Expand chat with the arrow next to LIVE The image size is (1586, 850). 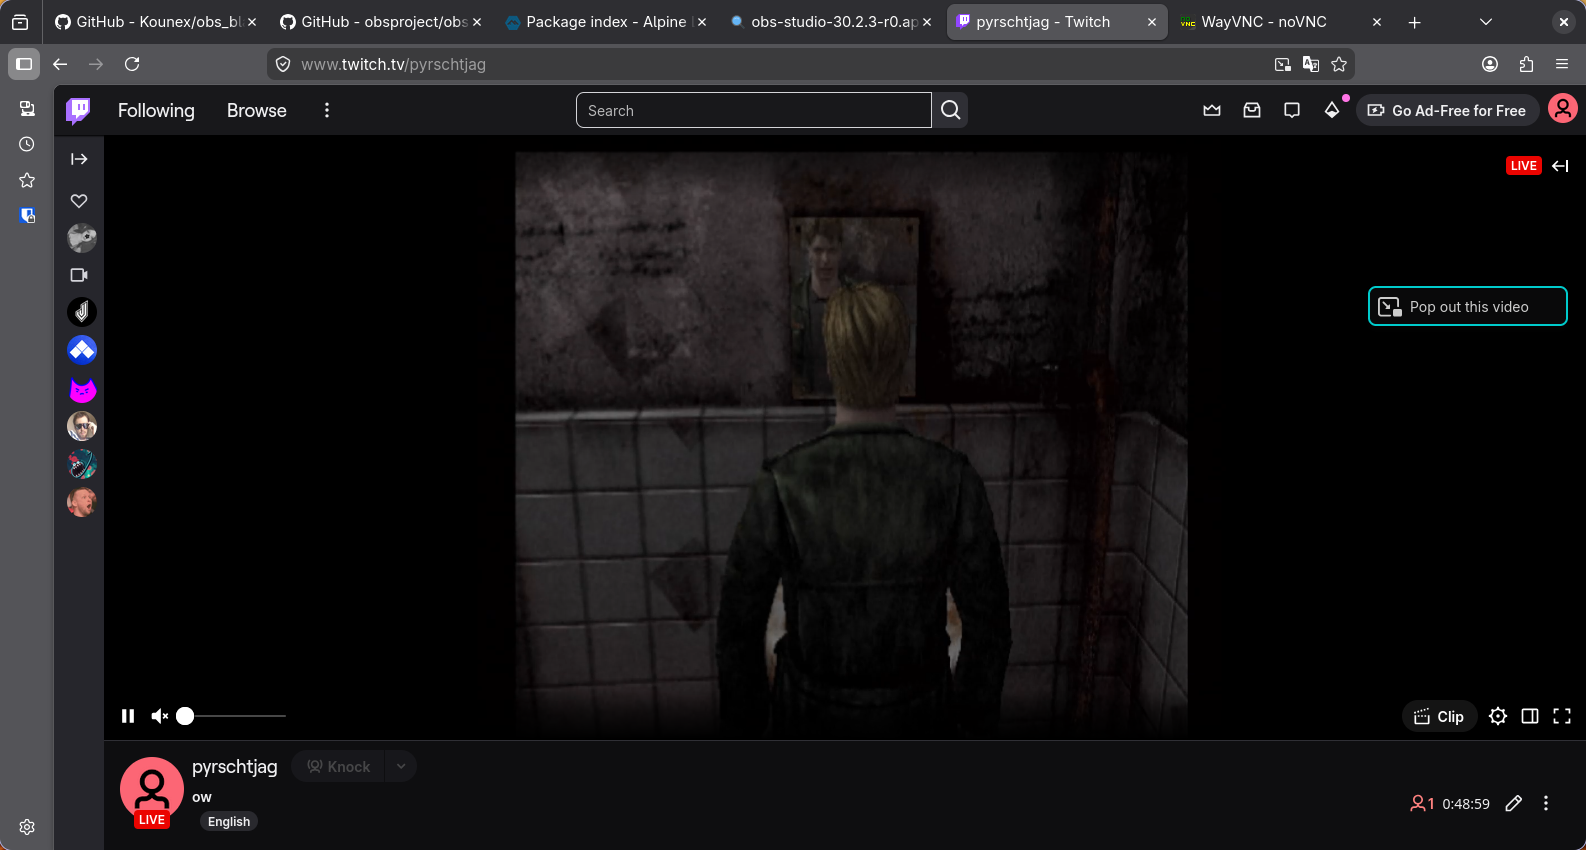click(x=1560, y=166)
